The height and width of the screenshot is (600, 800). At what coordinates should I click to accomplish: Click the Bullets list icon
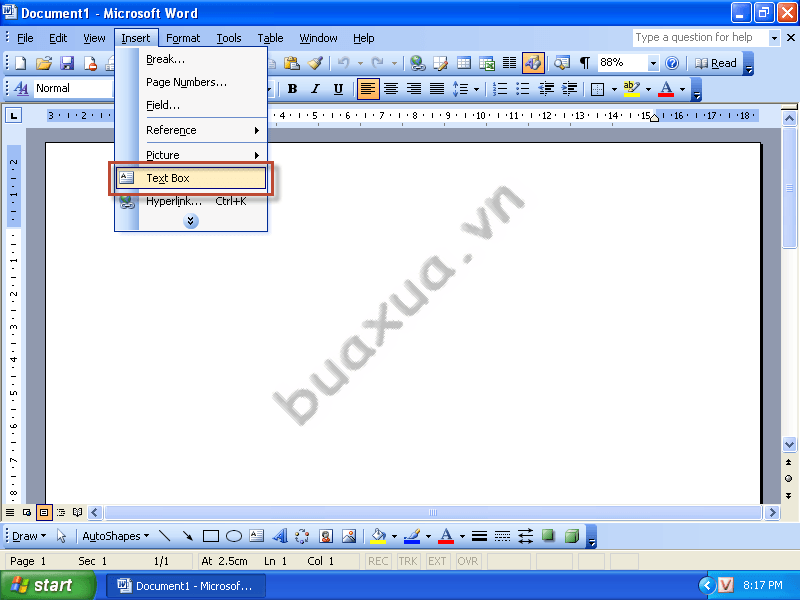point(522,89)
